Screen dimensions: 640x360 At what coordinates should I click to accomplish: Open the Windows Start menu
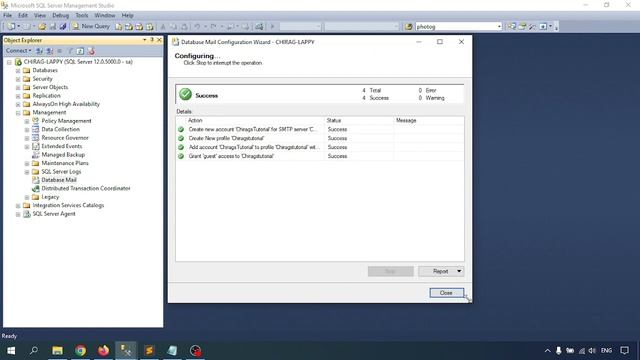coord(11,351)
